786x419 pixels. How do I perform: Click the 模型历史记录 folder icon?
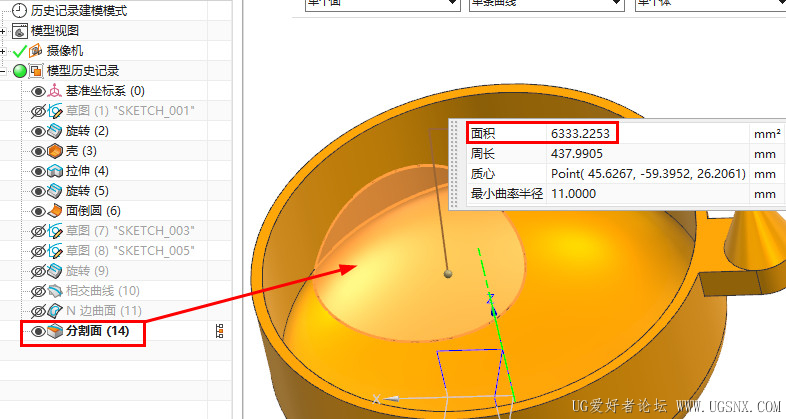coord(36,71)
